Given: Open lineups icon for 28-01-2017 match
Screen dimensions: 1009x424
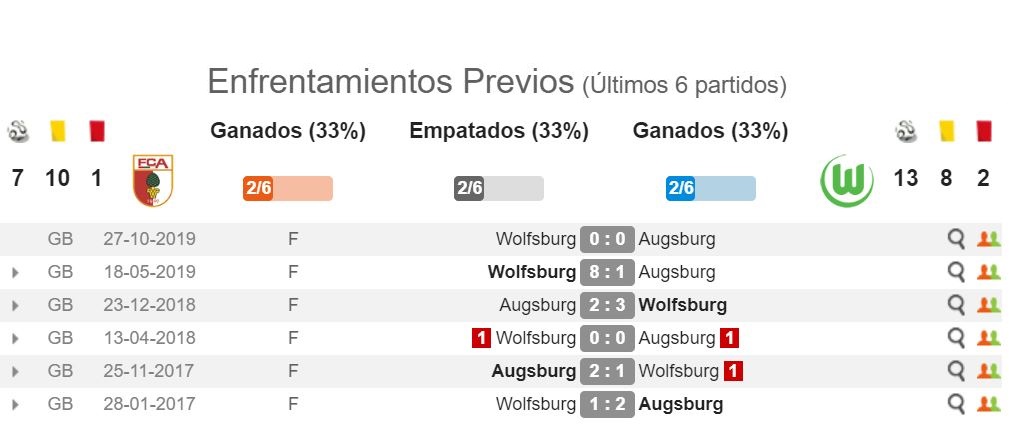Looking at the screenshot, I should 988,404.
